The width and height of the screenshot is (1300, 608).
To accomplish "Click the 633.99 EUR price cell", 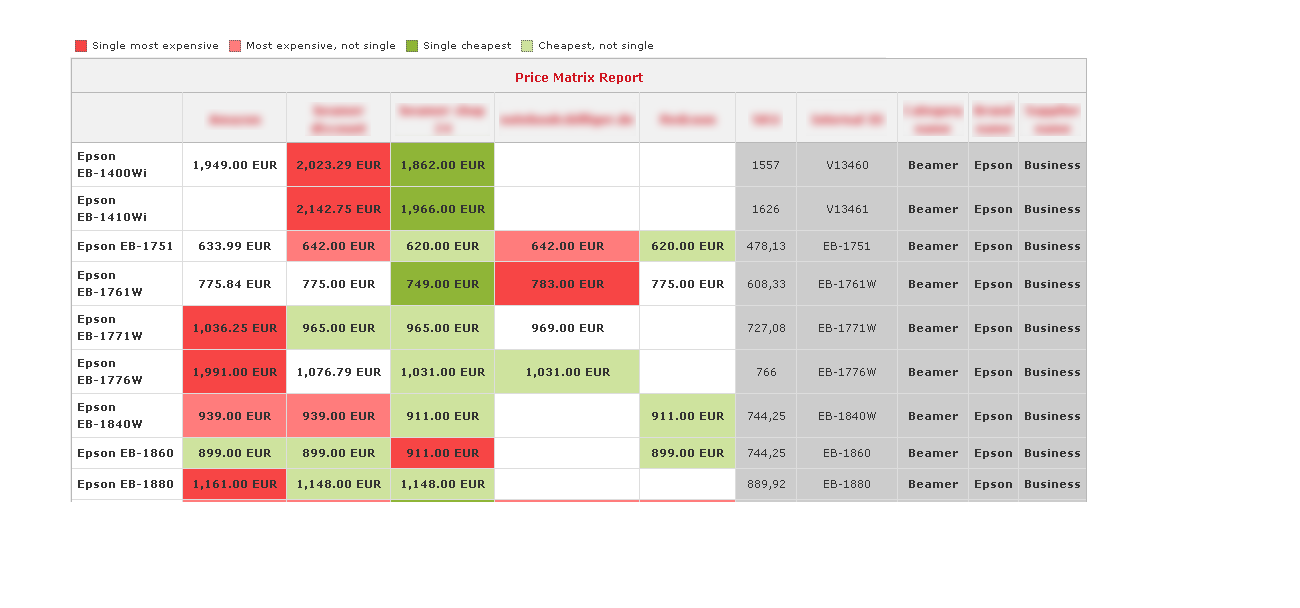I will point(235,246).
